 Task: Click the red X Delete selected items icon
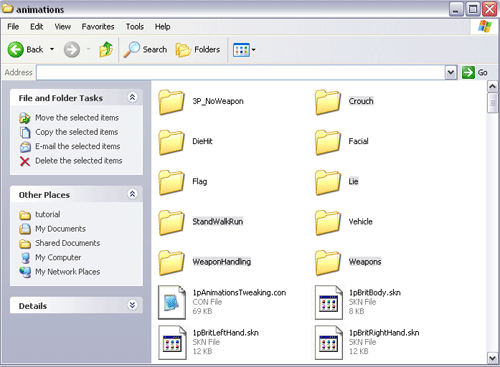point(25,161)
